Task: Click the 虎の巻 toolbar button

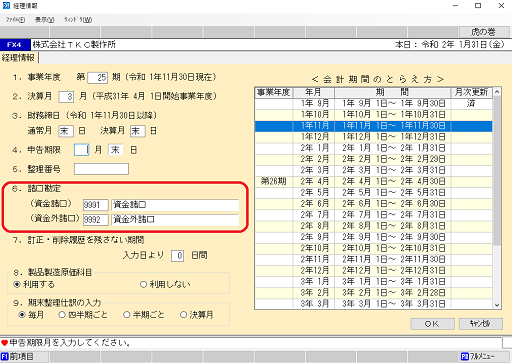Action: tap(484, 32)
